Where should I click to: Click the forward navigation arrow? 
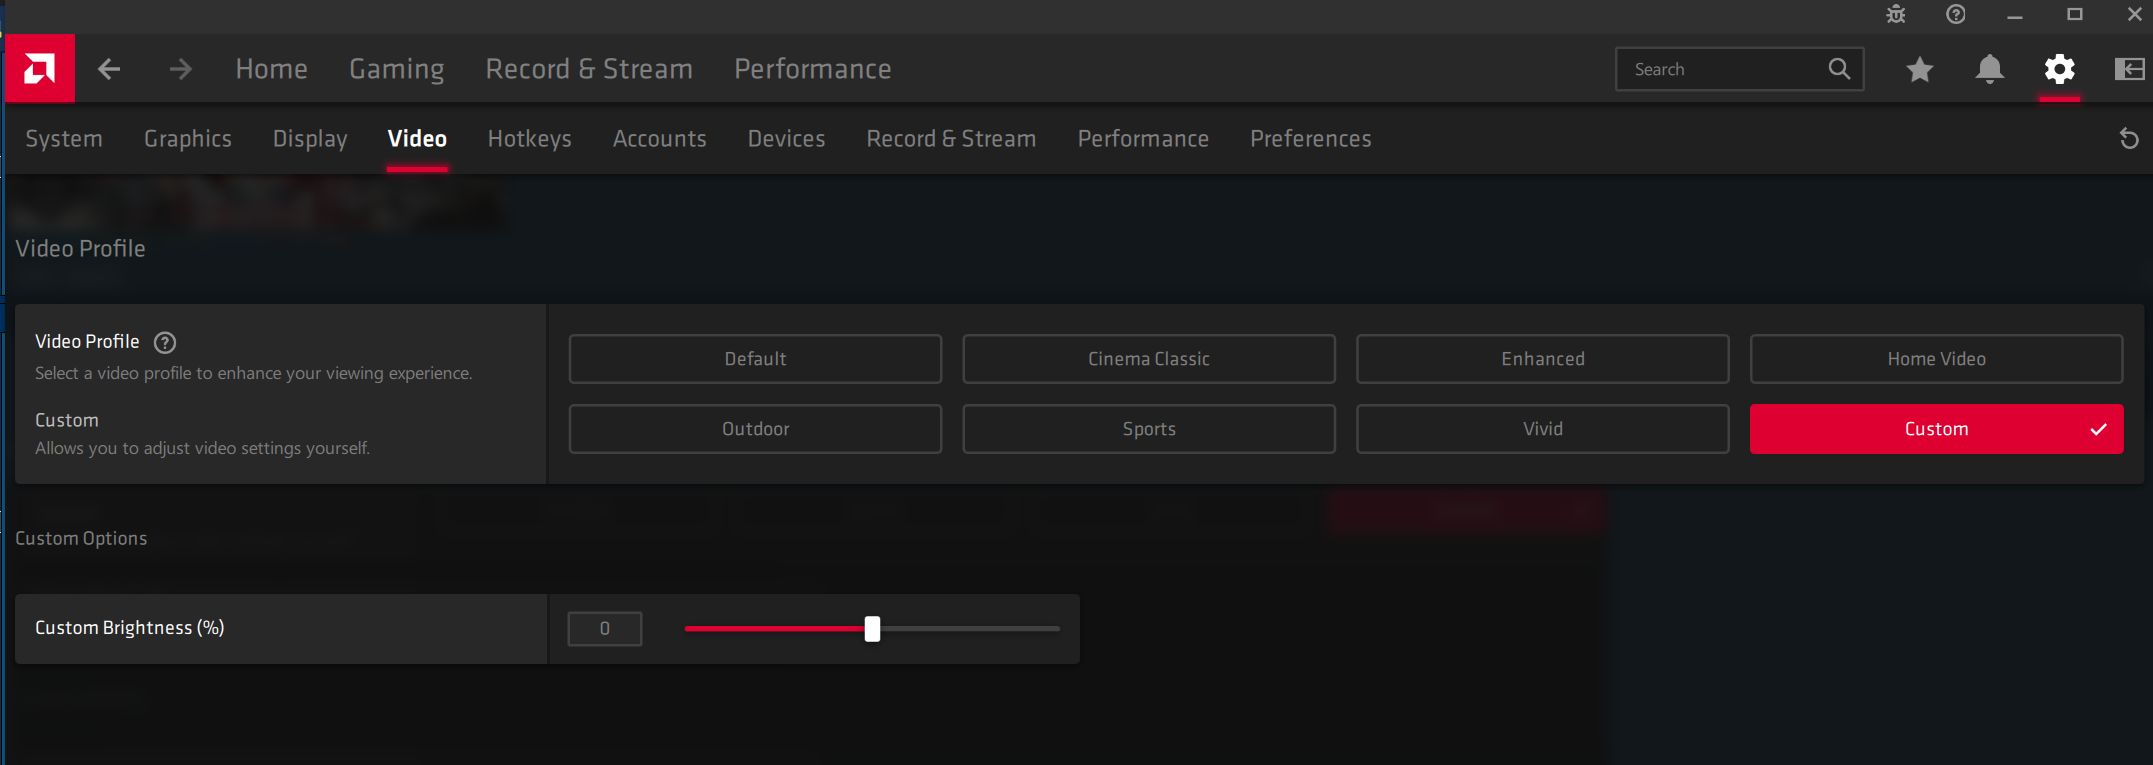(180, 69)
